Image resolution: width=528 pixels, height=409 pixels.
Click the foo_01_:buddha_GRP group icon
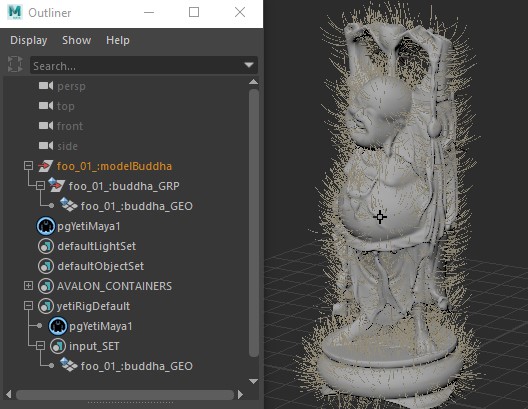pos(57,185)
